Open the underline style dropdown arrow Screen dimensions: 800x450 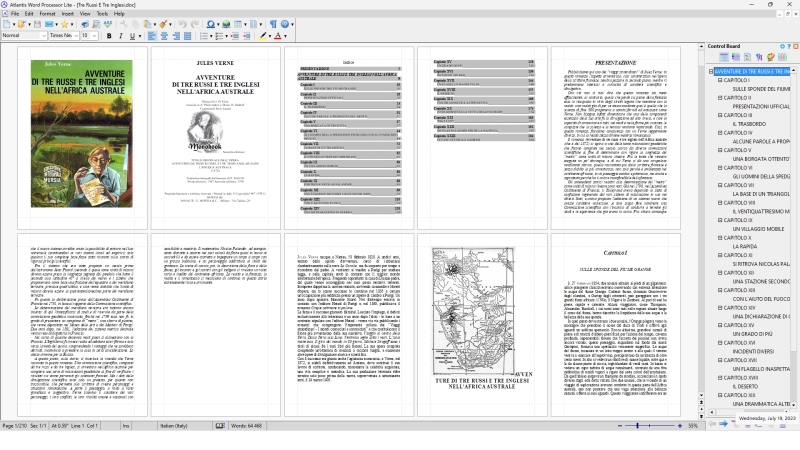pyautogui.click(x=140, y=36)
